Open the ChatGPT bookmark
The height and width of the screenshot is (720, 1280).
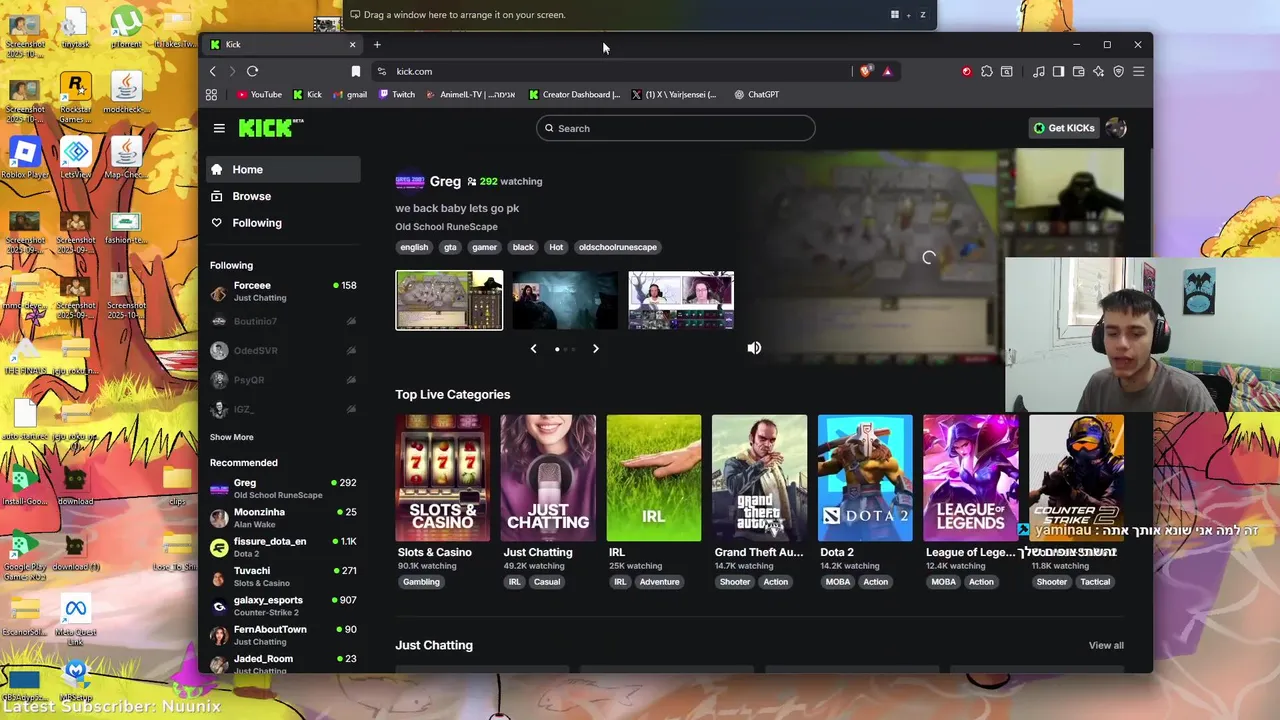tap(757, 94)
